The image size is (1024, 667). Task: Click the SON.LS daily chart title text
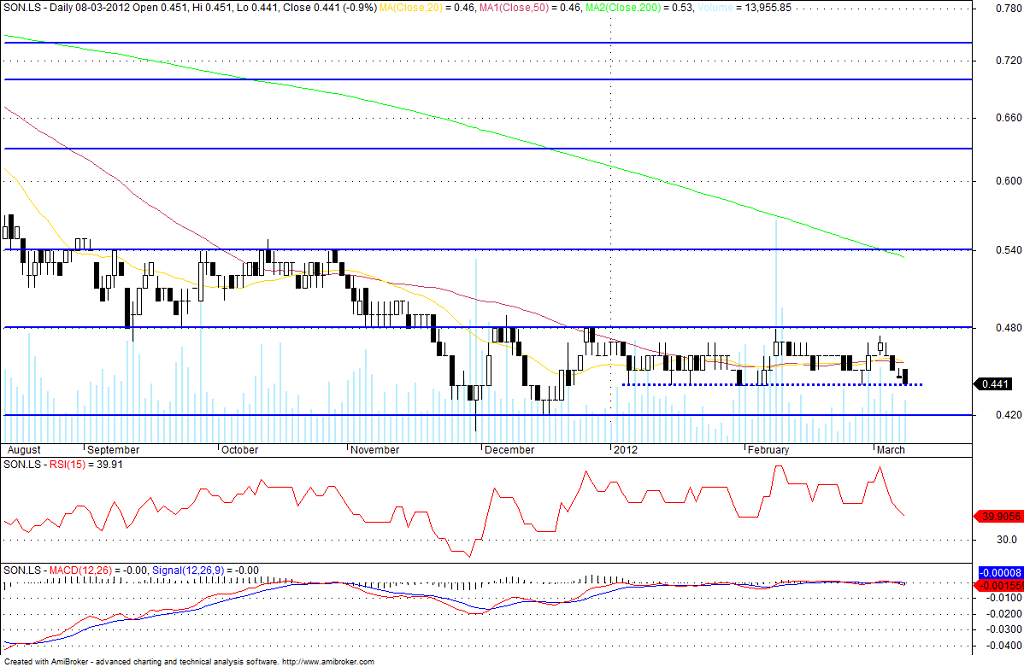coord(190,8)
